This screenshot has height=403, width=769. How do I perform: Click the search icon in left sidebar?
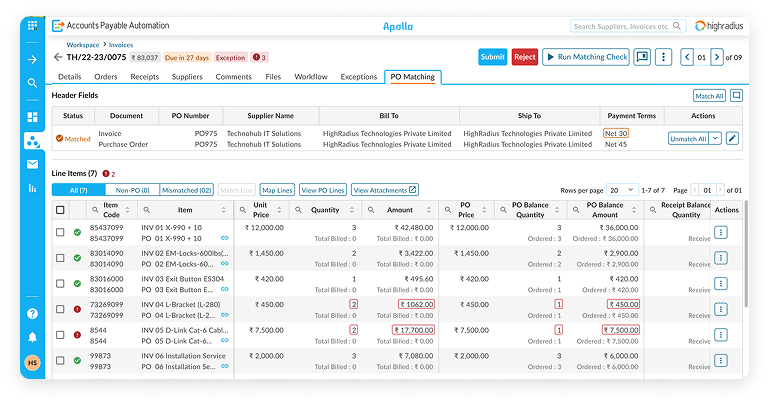coord(32,84)
